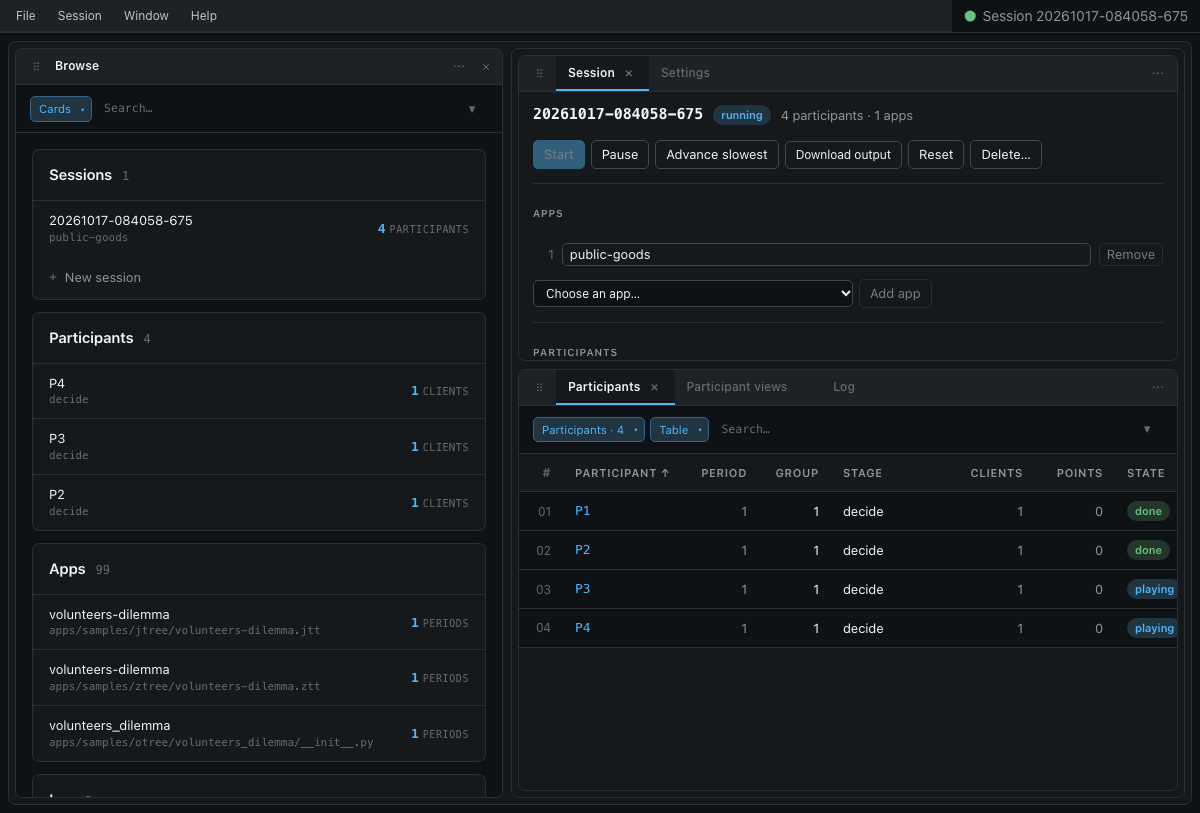Open the volunteers-dilemma.jtt app card
Screen dimensions: 1200x813
(259, 622)
